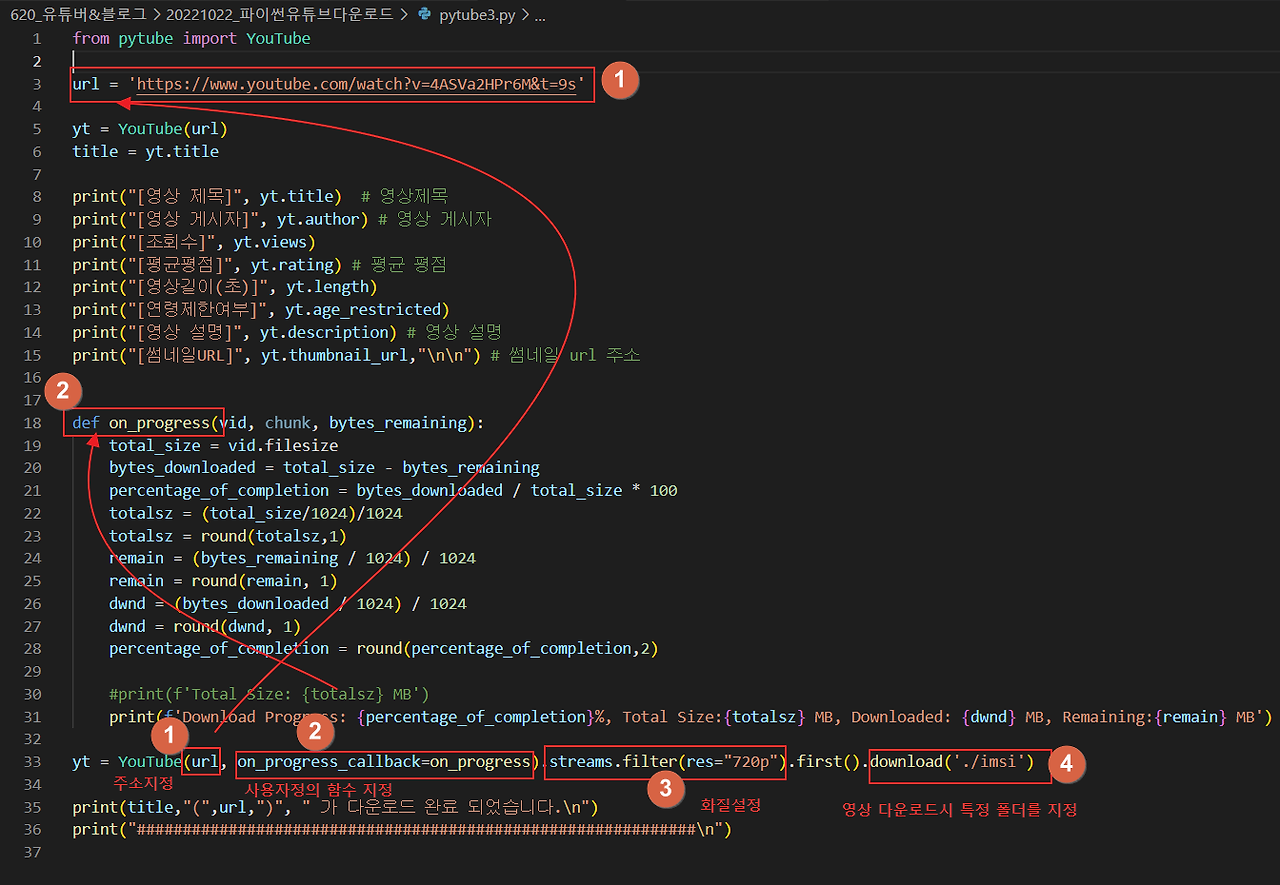Open pytube3.py breadcrumb item
This screenshot has width=1280, height=885.
(x=478, y=15)
